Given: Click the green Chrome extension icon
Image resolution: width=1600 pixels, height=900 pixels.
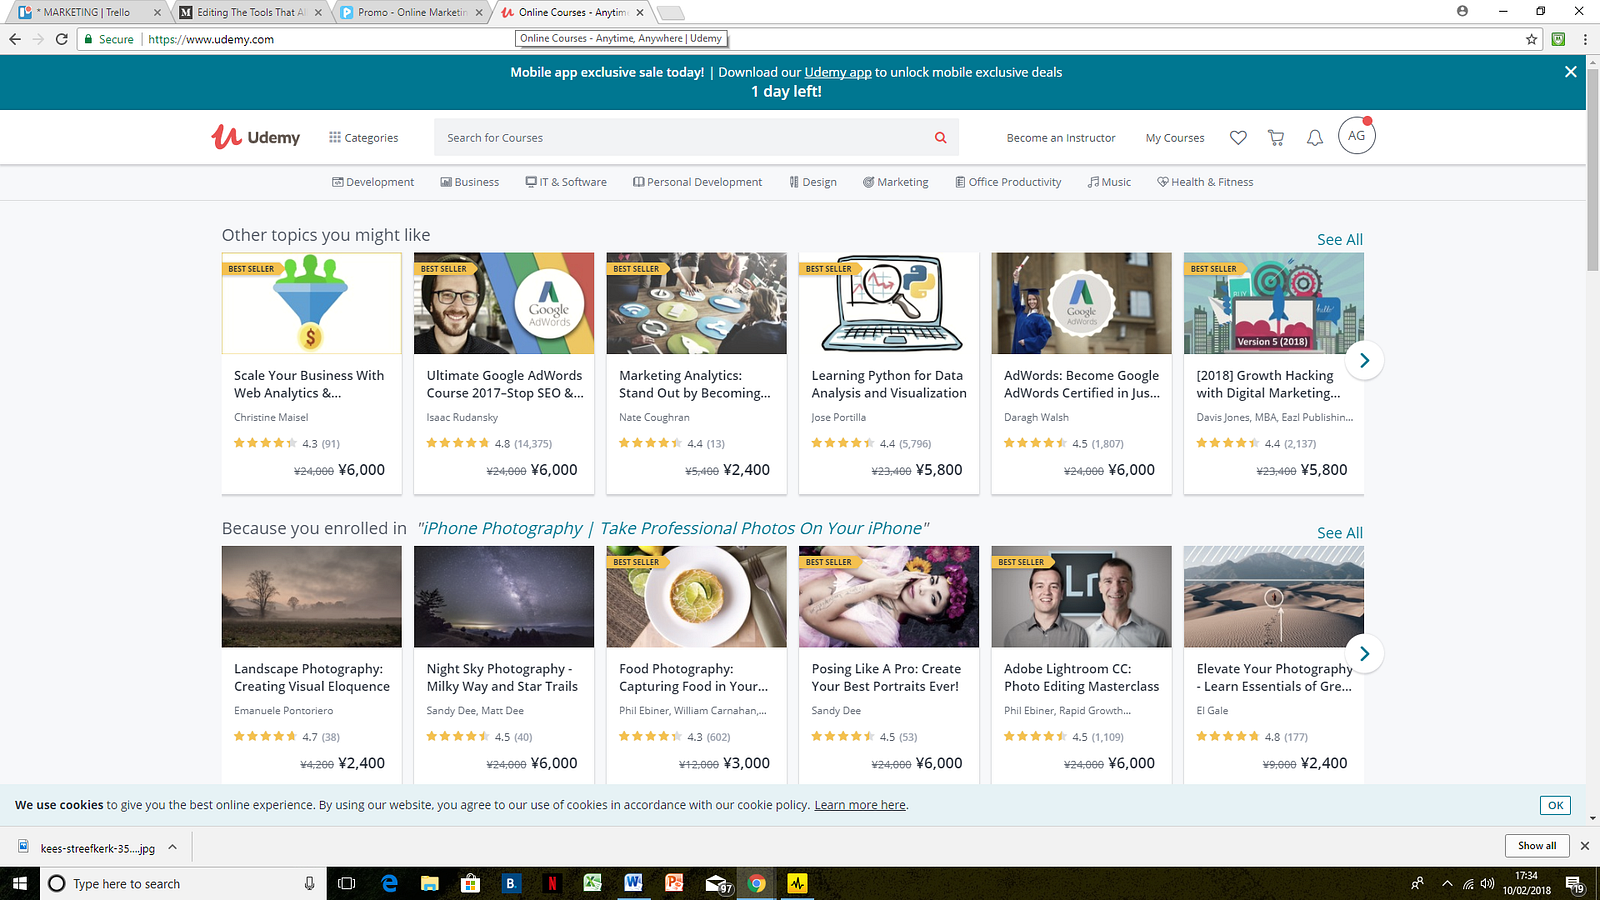Looking at the screenshot, I should tap(1558, 39).
